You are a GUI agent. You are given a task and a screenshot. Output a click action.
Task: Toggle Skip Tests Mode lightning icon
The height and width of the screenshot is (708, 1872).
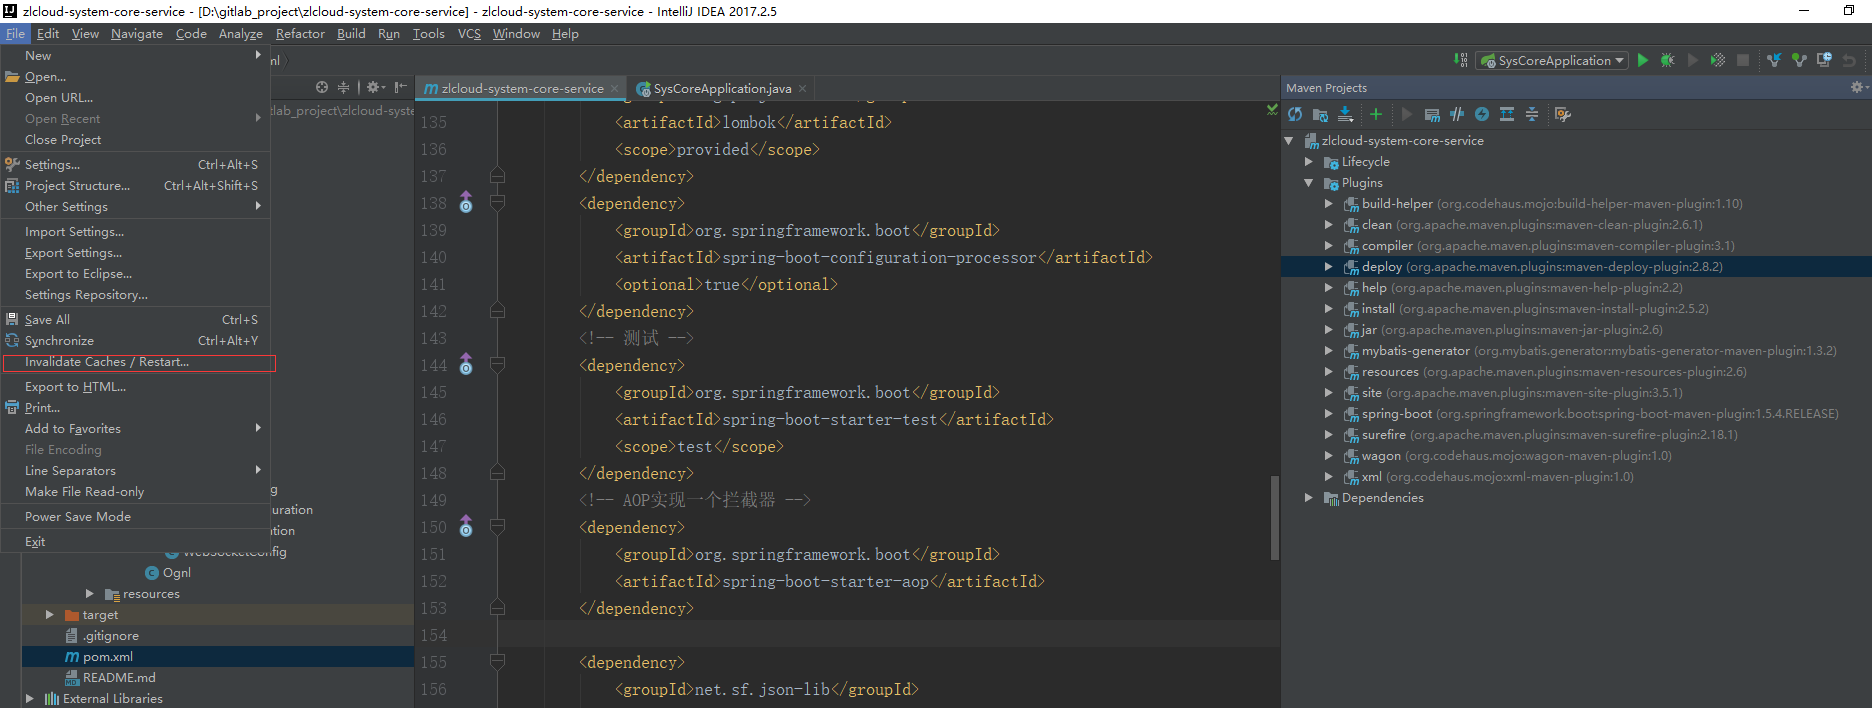coord(1482,114)
